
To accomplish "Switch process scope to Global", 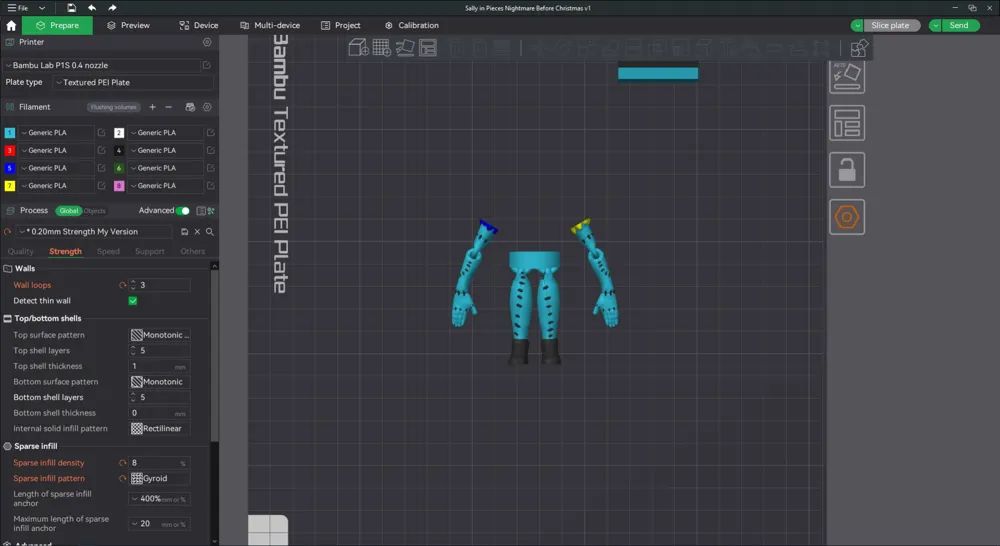I will pos(68,210).
